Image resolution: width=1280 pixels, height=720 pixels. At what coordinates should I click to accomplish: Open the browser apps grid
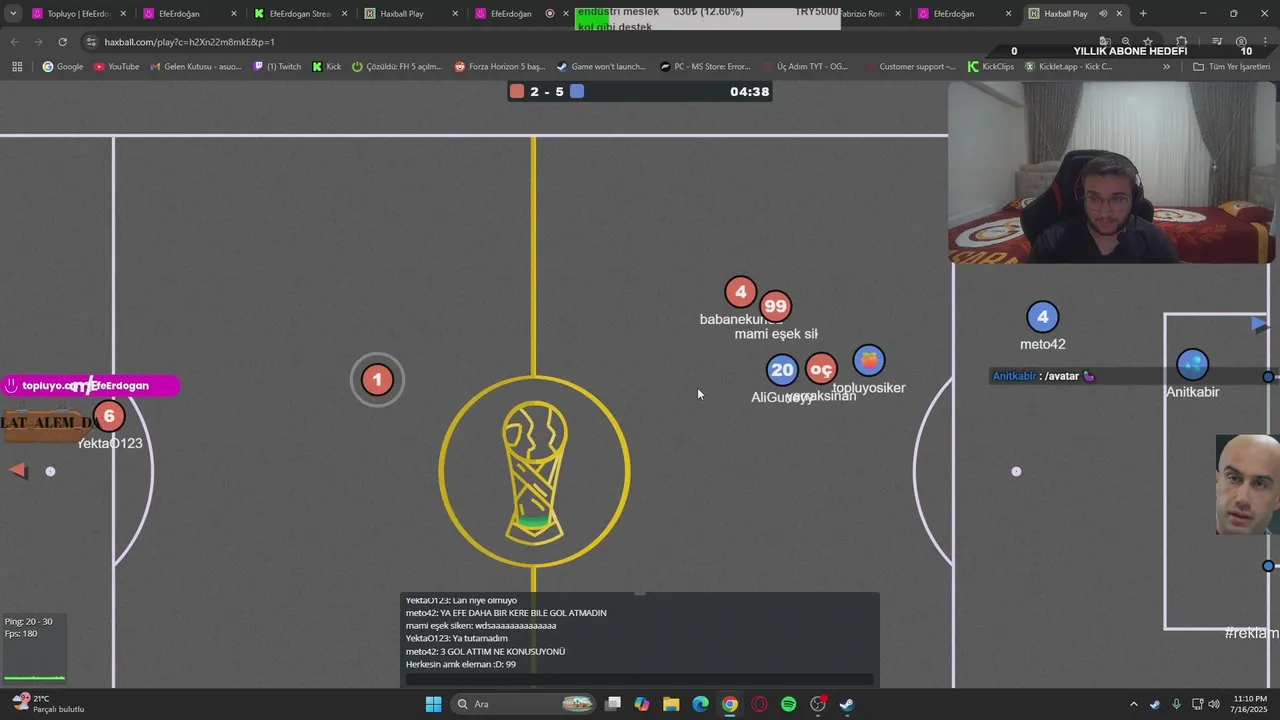click(x=17, y=67)
